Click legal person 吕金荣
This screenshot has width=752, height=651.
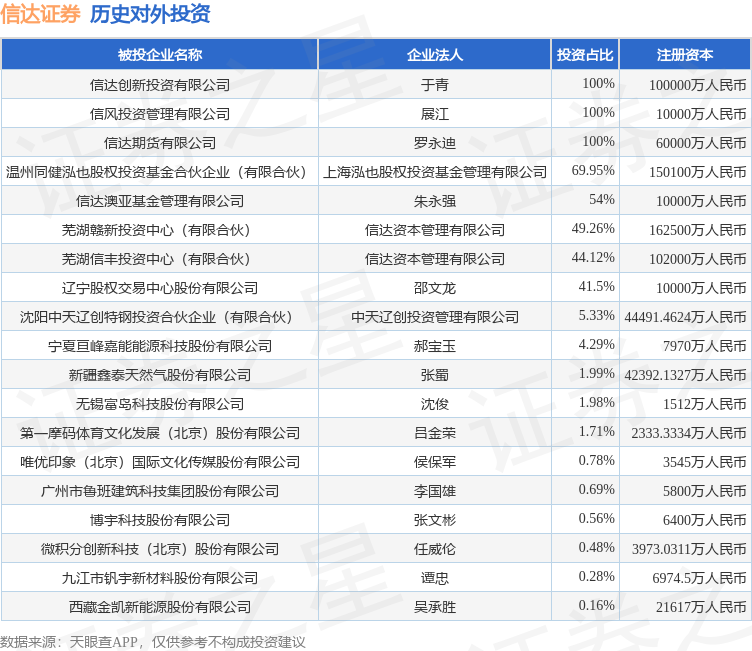[435, 433]
